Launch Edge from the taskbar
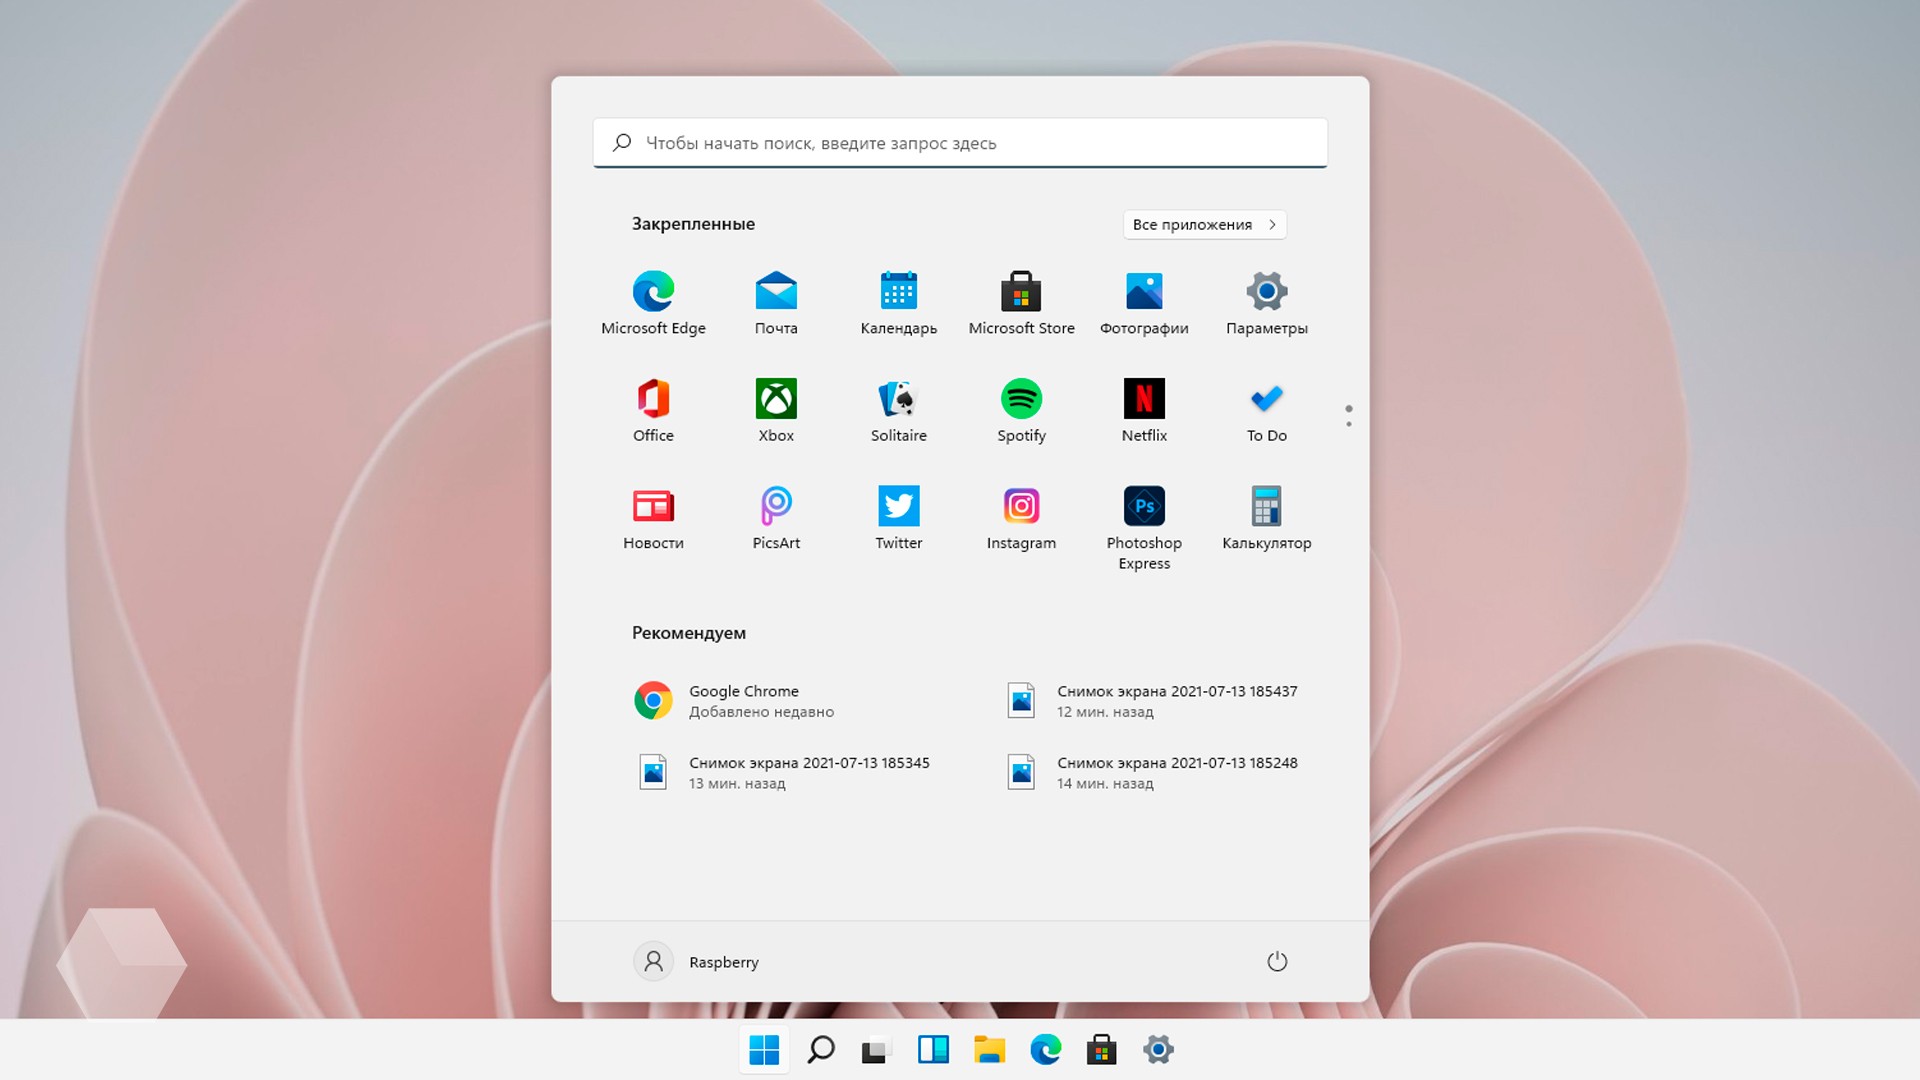 pos(1045,1050)
